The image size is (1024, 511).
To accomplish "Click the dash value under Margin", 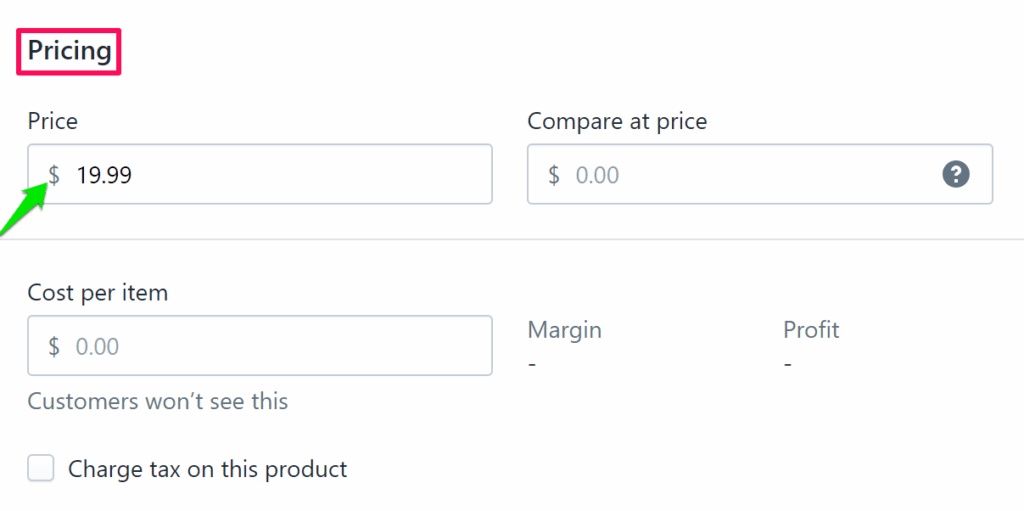I will pos(532,363).
